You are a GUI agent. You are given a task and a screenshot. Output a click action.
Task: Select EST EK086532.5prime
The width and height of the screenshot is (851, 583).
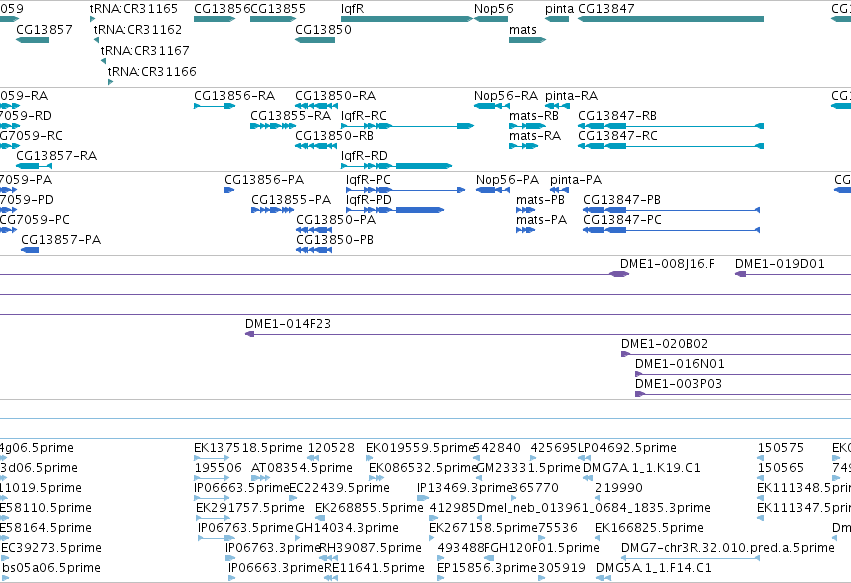[377, 478]
